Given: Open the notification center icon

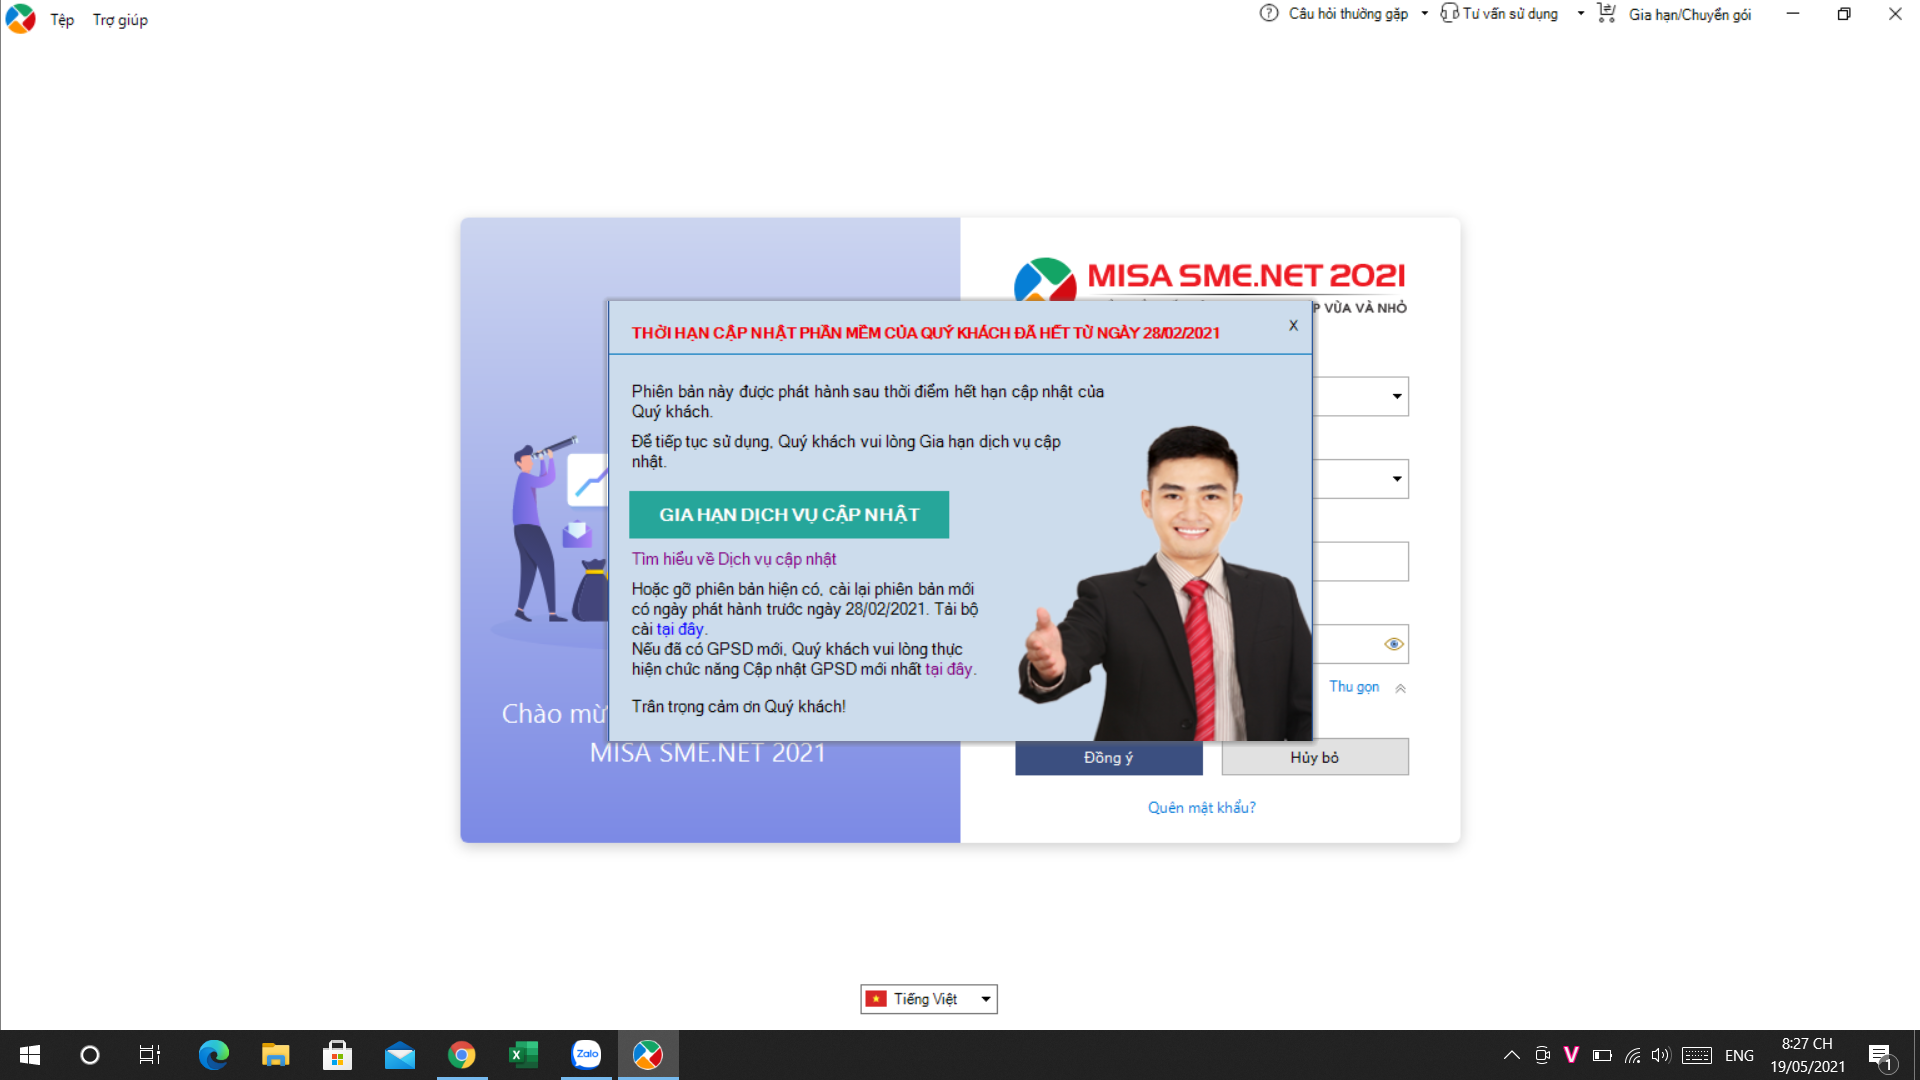Looking at the screenshot, I should tap(1880, 1055).
